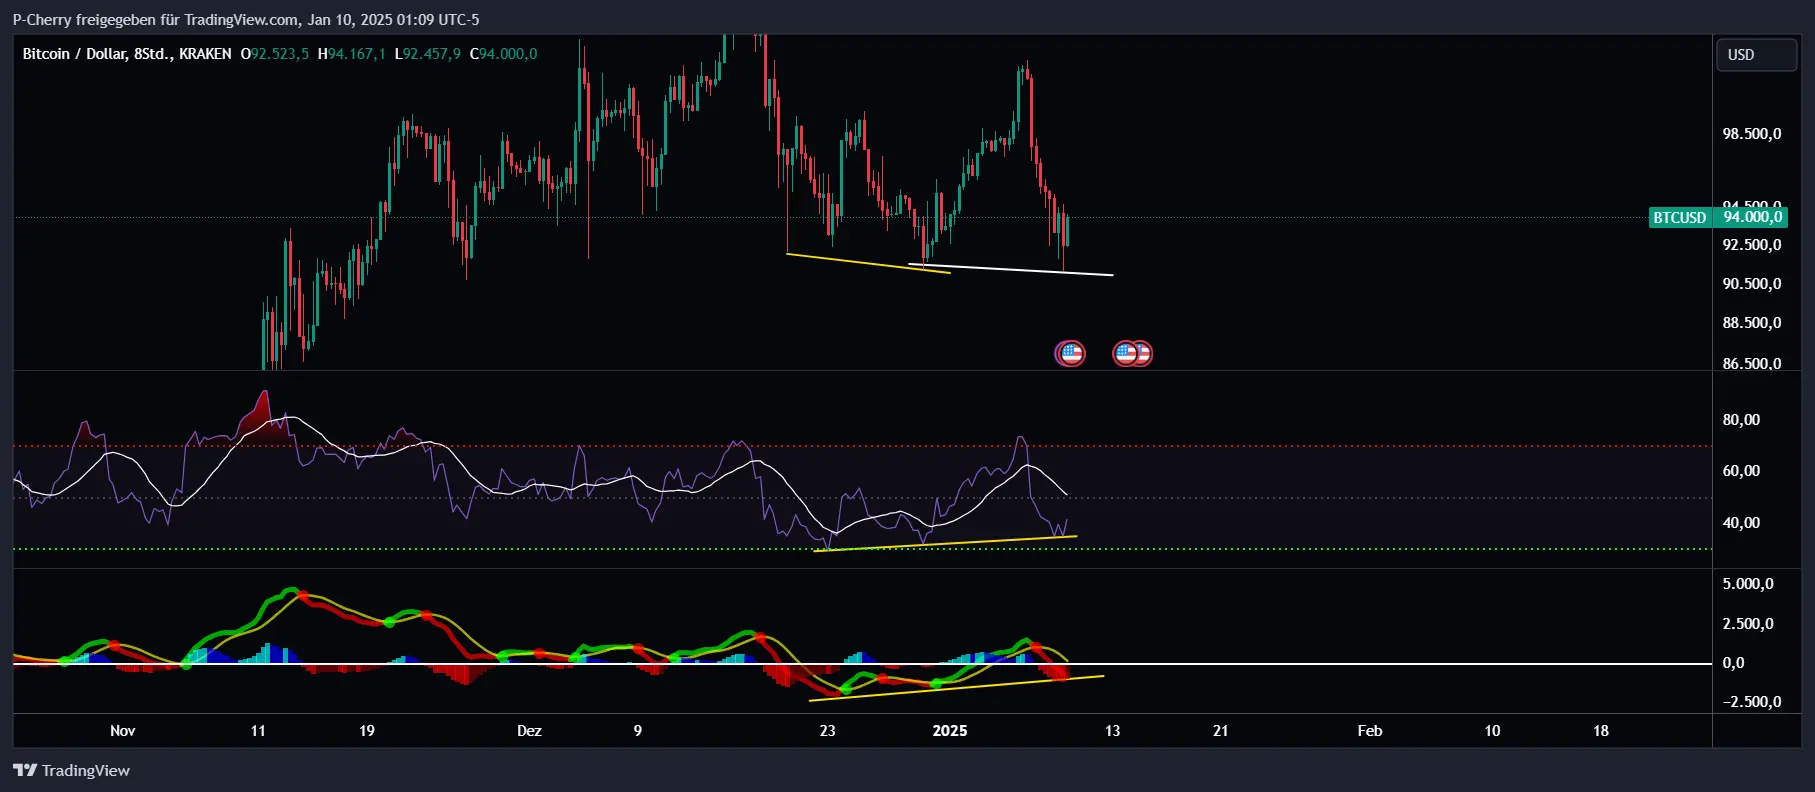Viewport: 1815px width, 792px height.
Task: Click the 2.500,0 MACD axis label
Action: [x=1748, y=624]
